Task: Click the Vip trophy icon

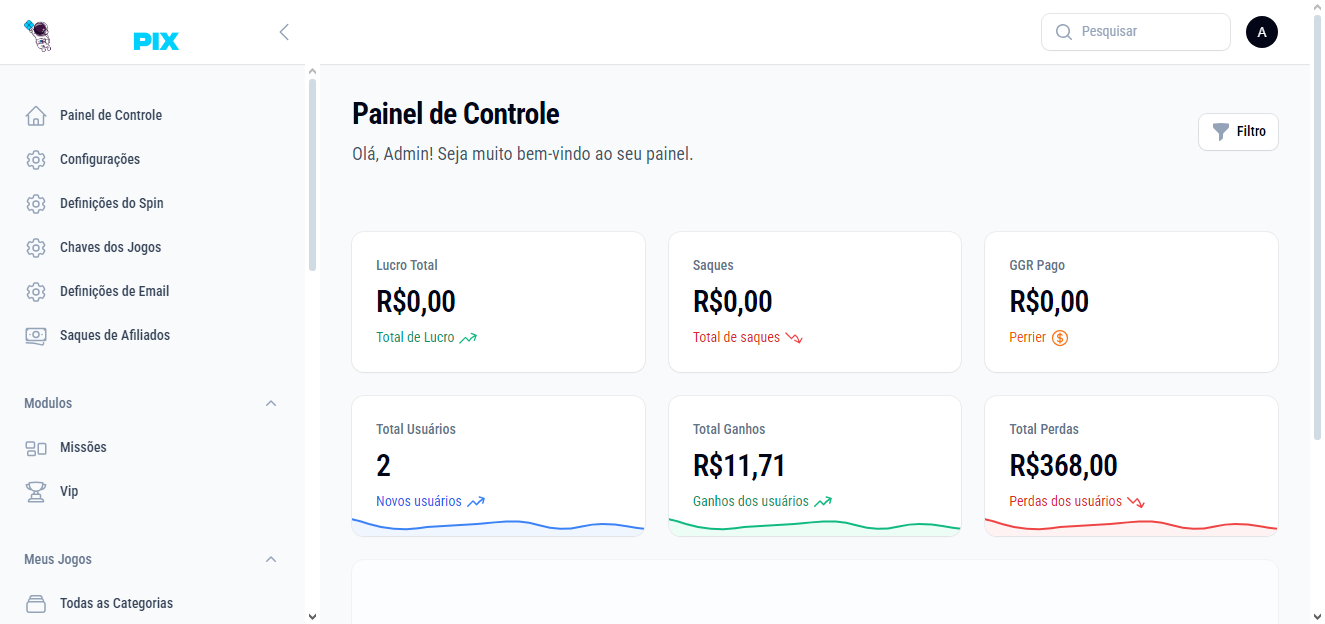Action: point(36,492)
